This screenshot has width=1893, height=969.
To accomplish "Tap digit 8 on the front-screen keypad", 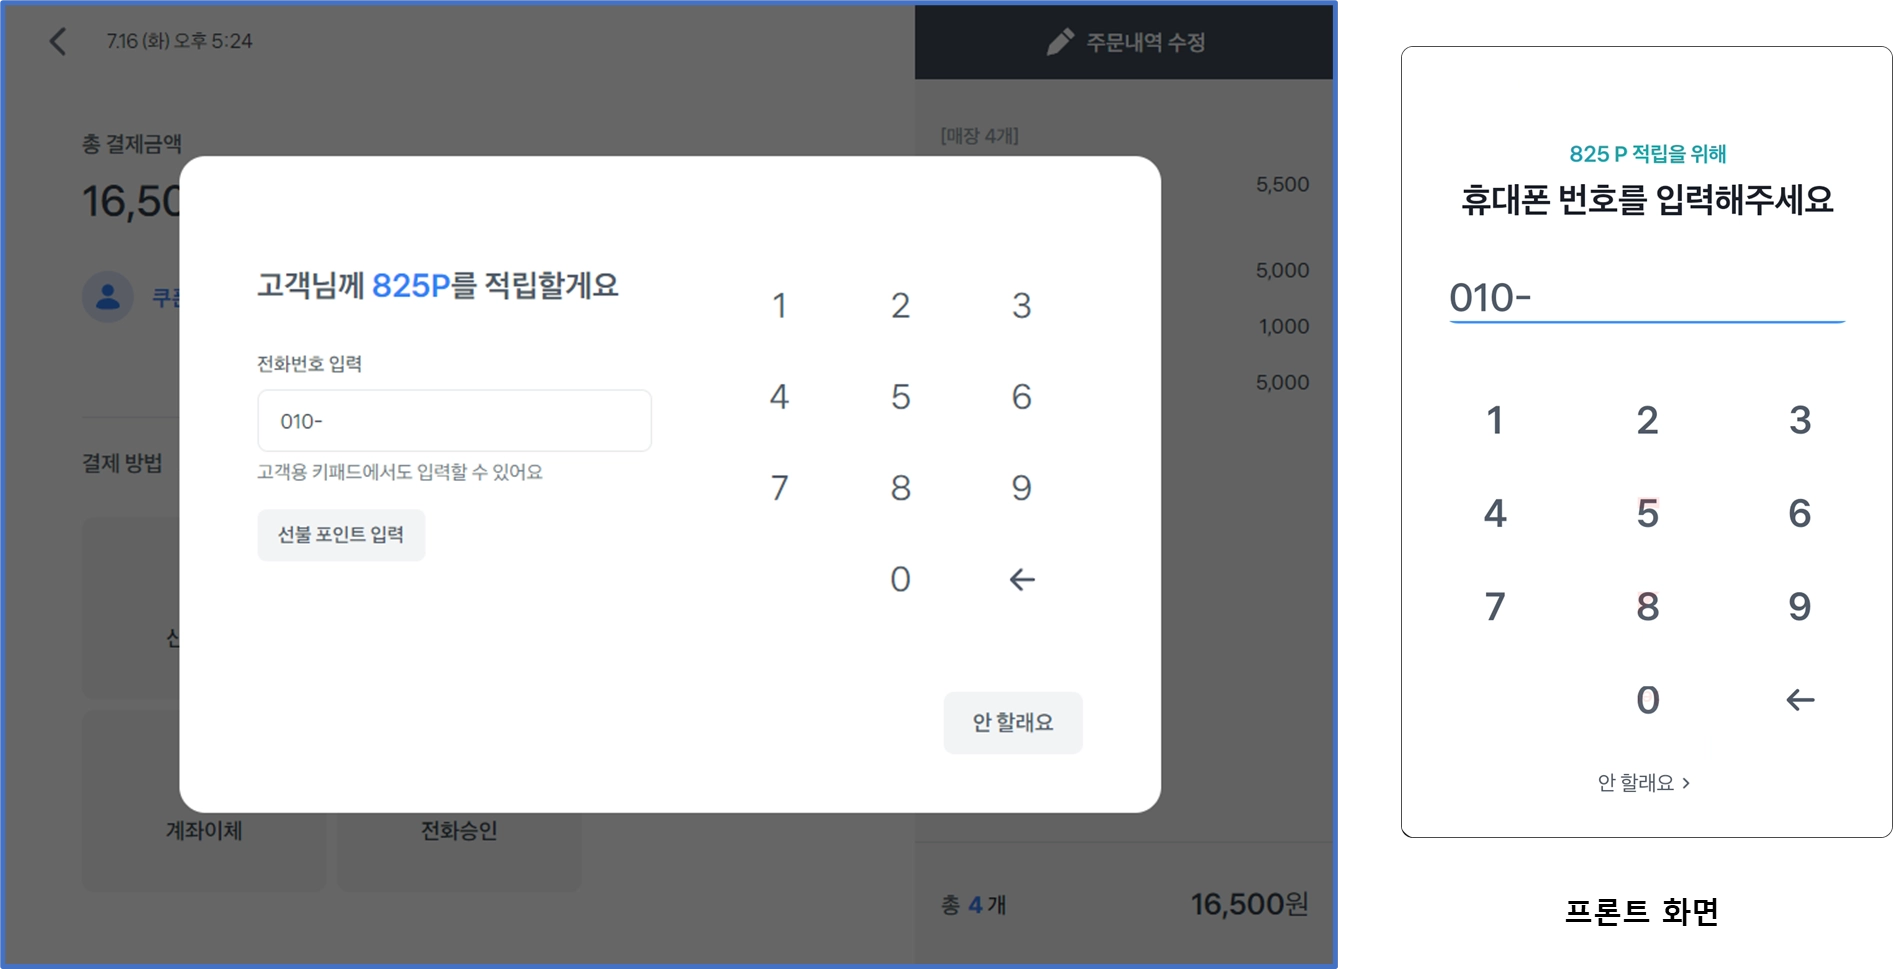I will [1648, 606].
